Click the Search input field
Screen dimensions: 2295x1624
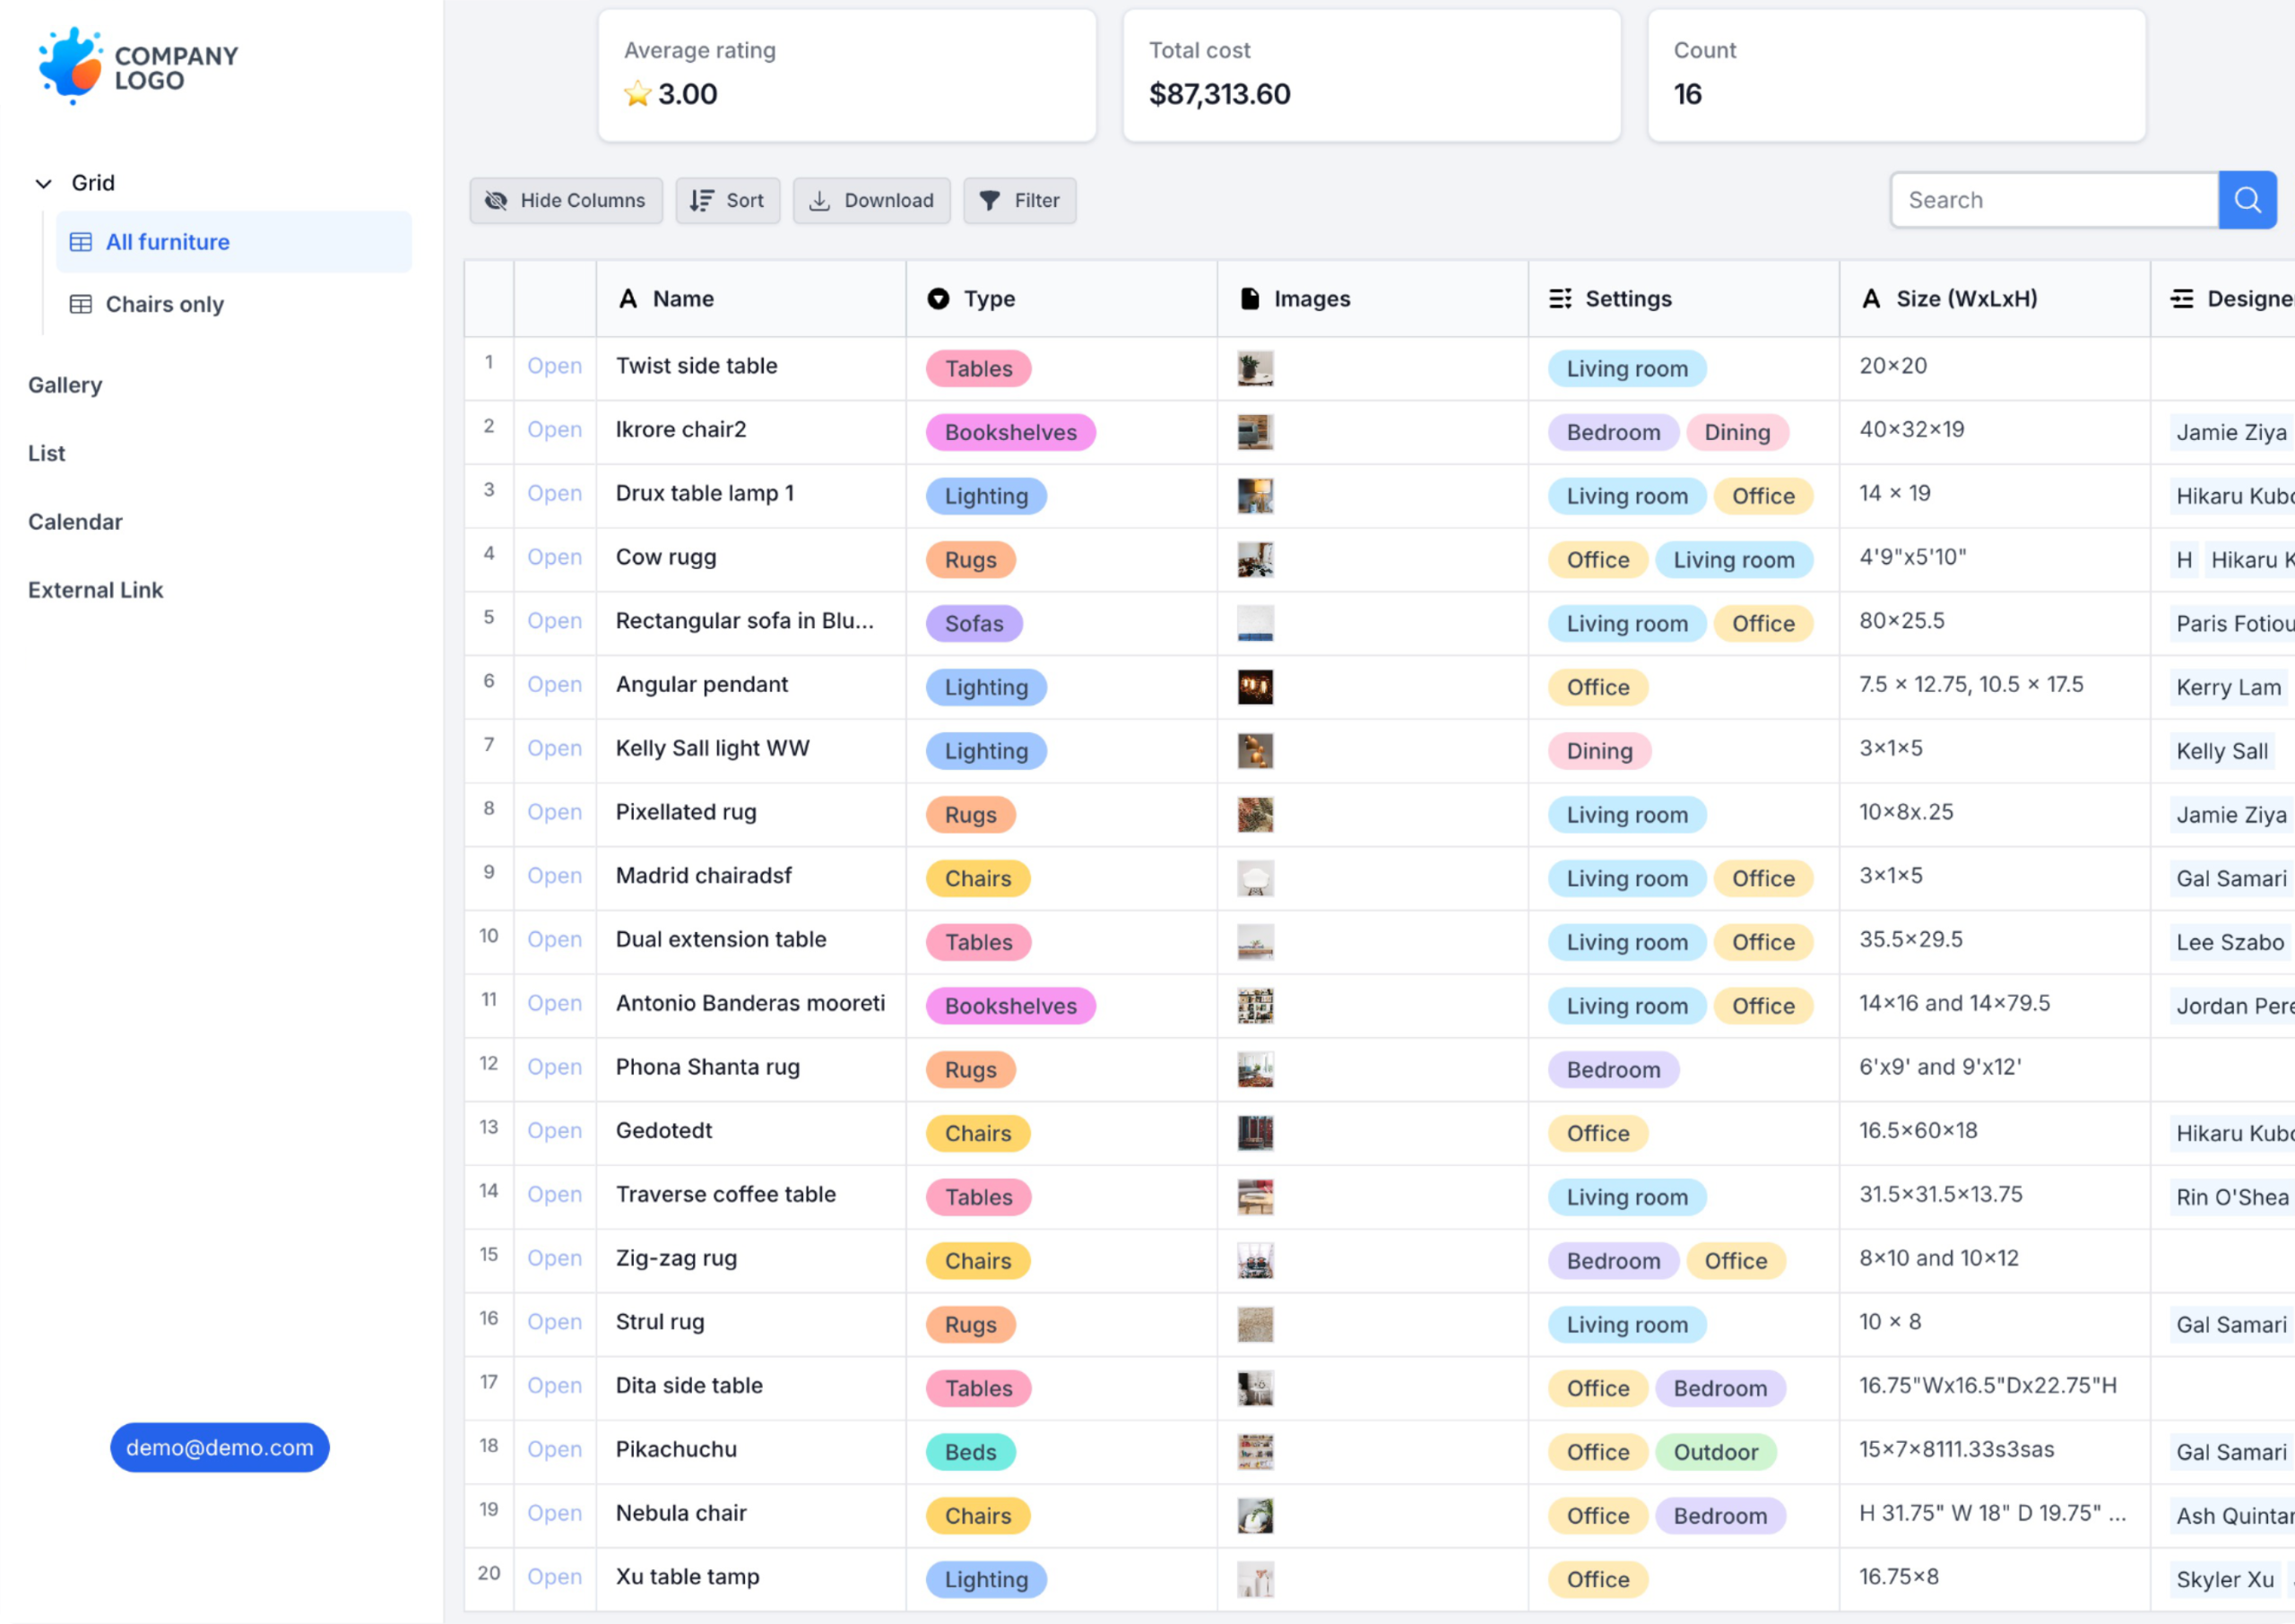(2053, 200)
